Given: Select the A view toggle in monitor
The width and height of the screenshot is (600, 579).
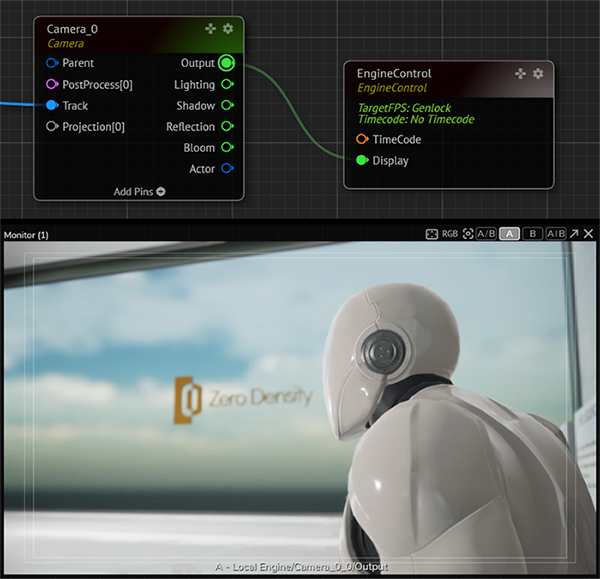Looking at the screenshot, I should (x=510, y=234).
